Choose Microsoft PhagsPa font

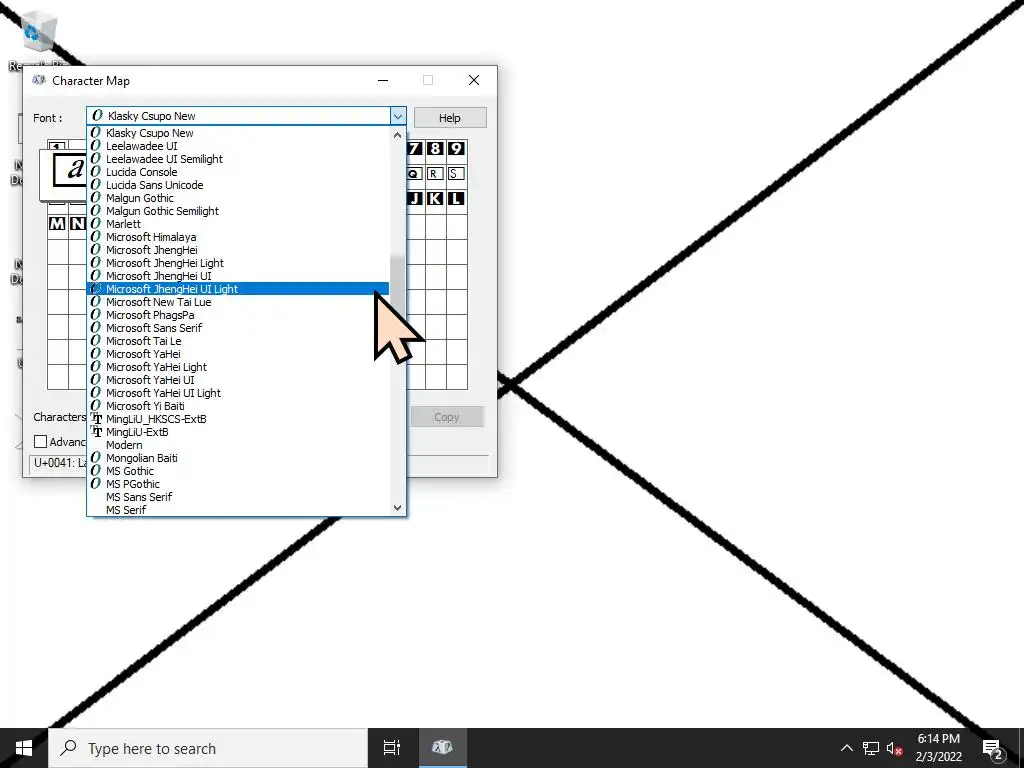tap(238, 315)
